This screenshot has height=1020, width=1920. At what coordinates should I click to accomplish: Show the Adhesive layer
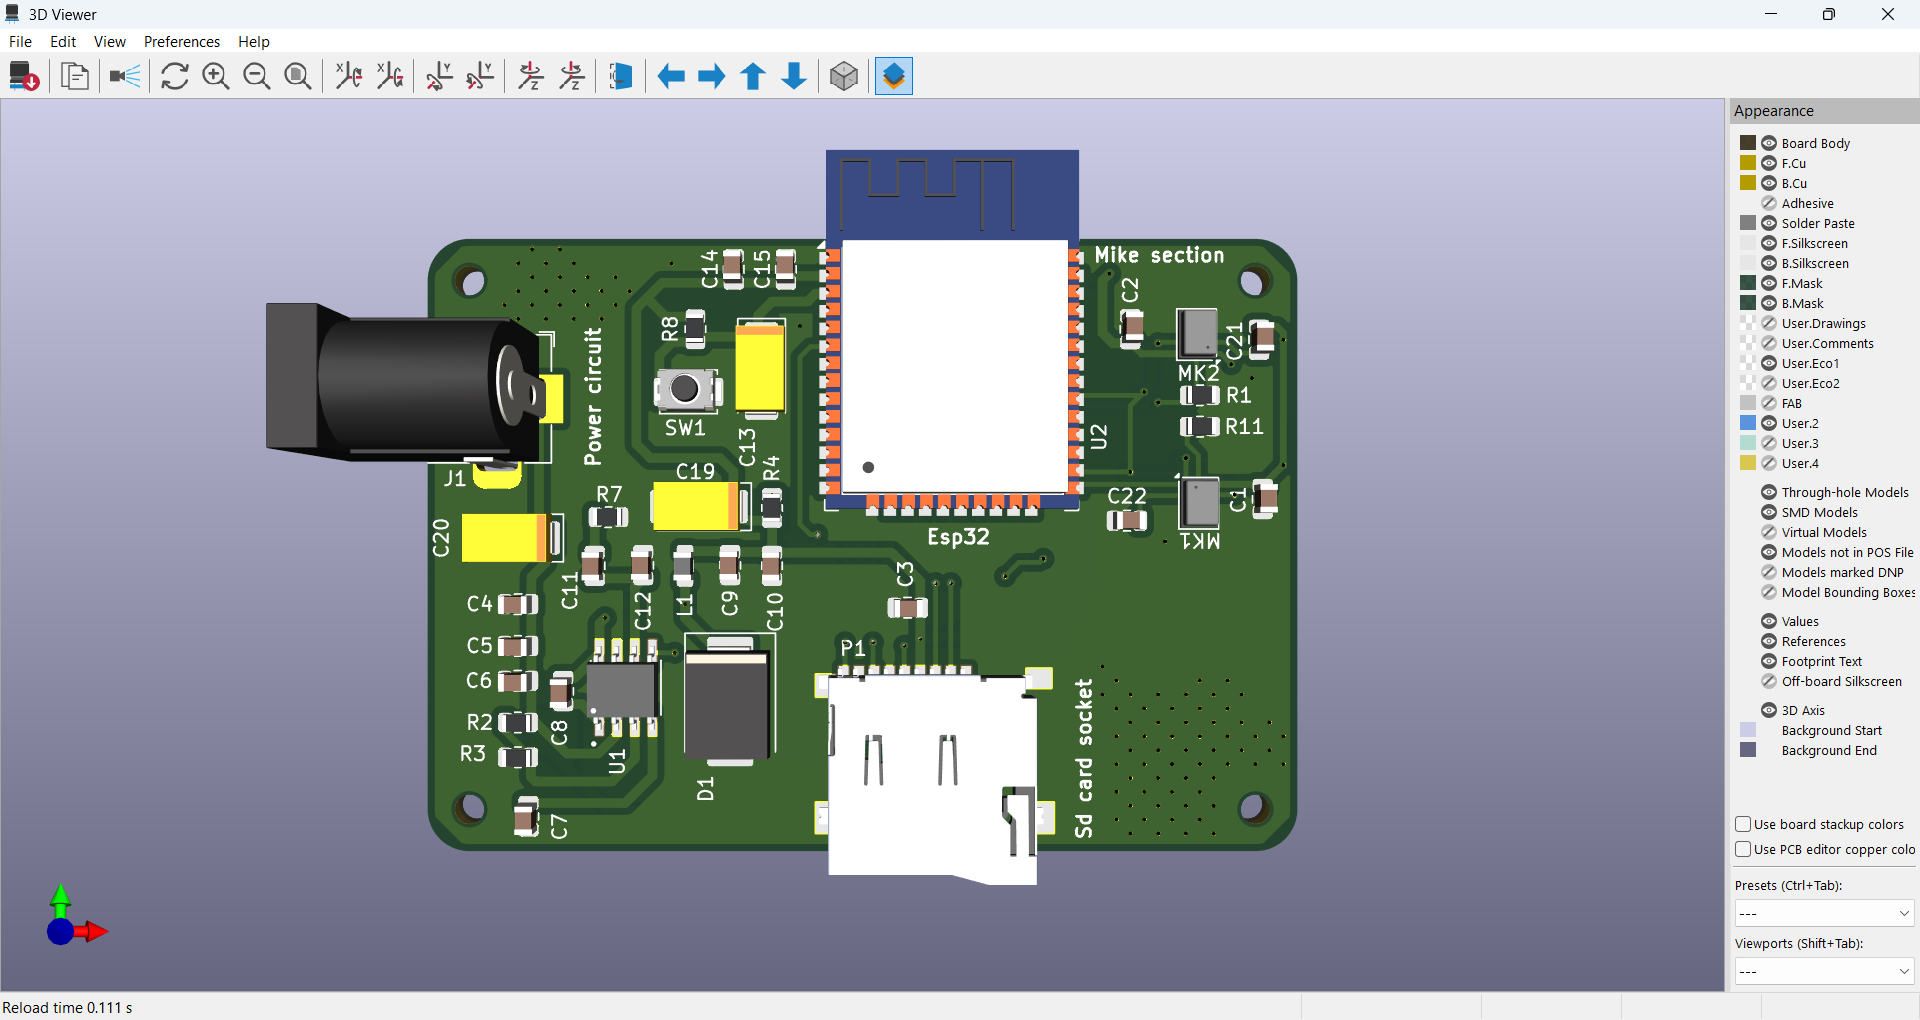(1769, 203)
